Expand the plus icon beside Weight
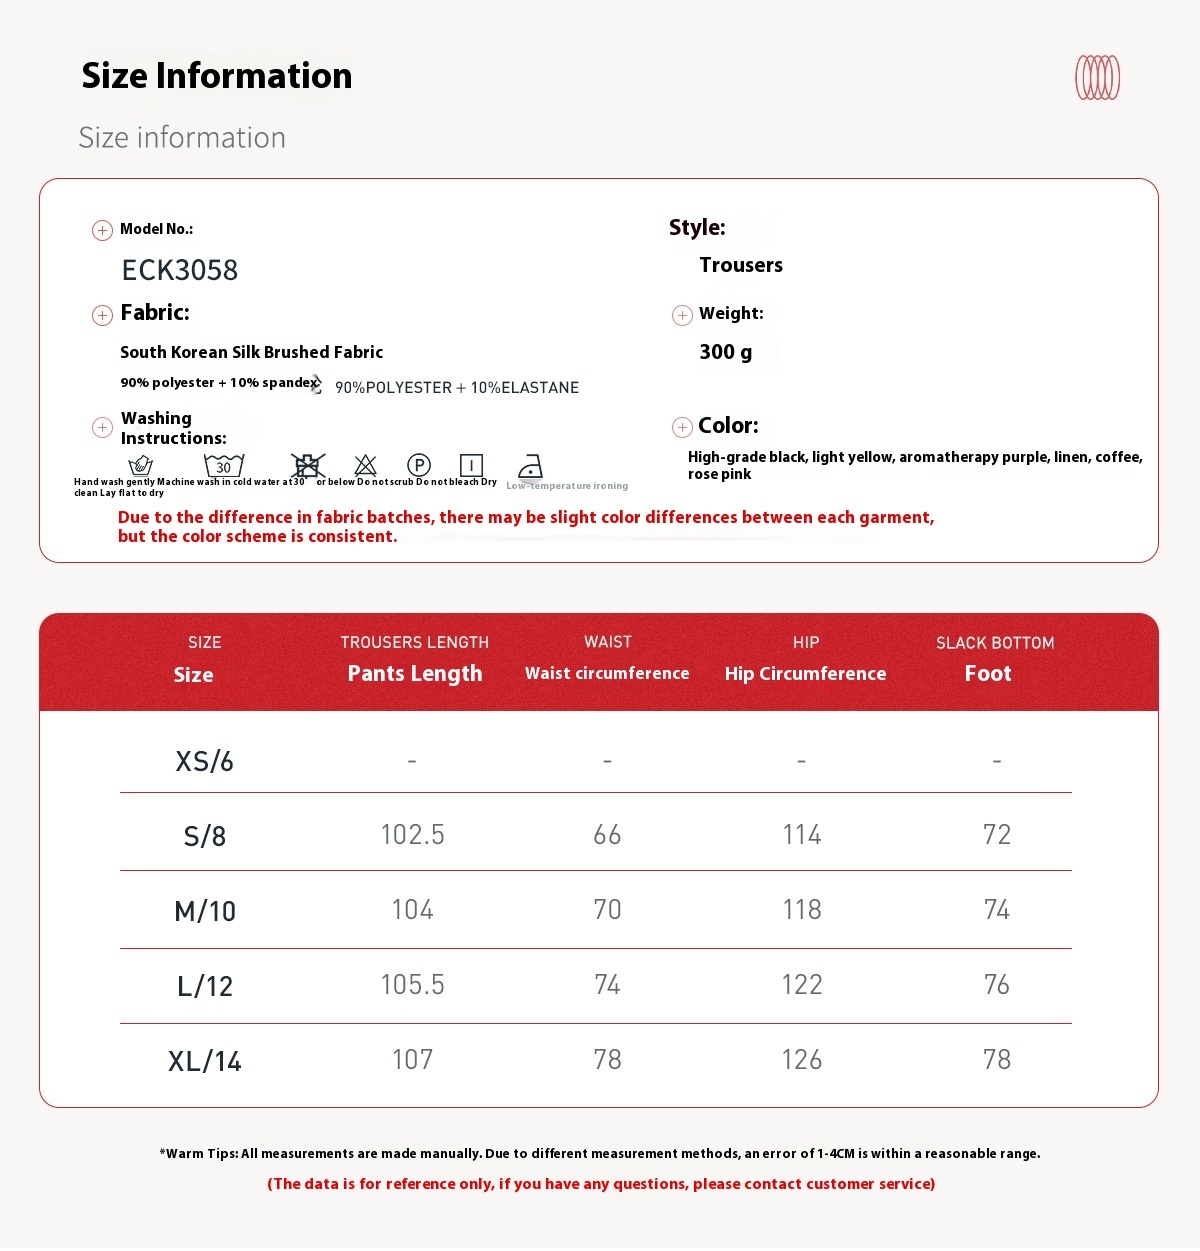Image resolution: width=1200 pixels, height=1251 pixels. [682, 316]
